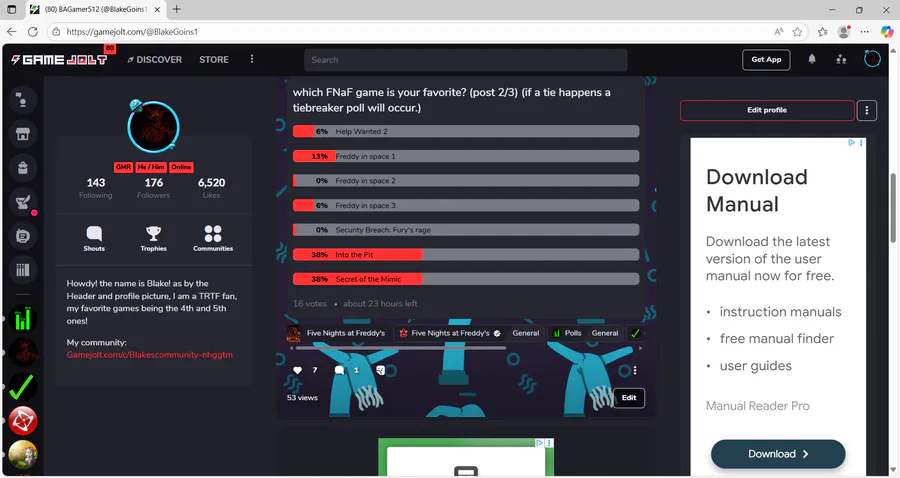Select Security Breach: Fury's rage poll option
This screenshot has height=478, width=900.
tap(465, 230)
